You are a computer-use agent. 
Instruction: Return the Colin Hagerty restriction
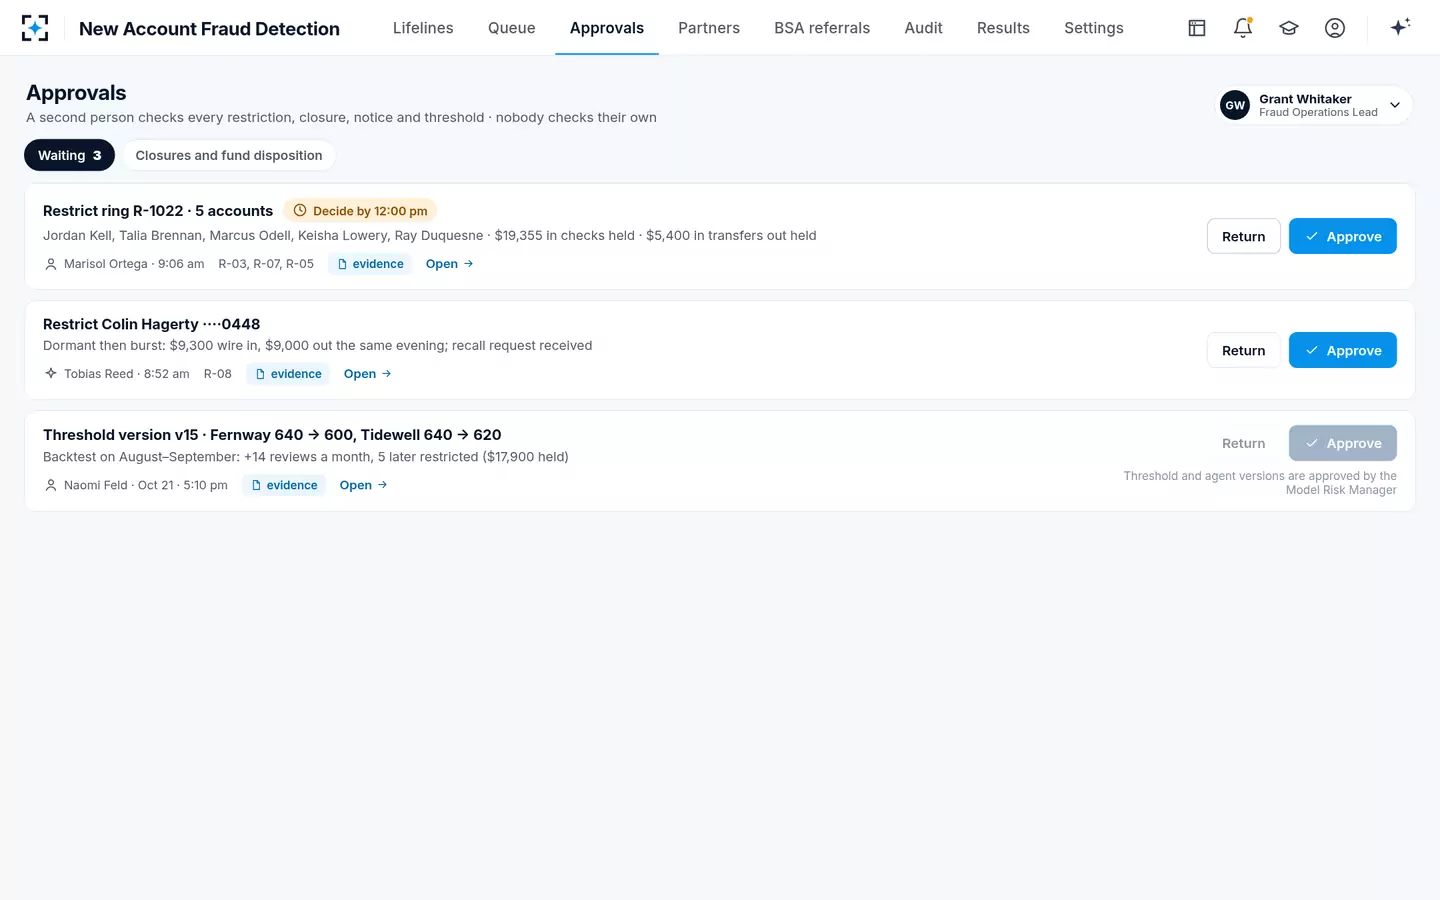tap(1244, 350)
